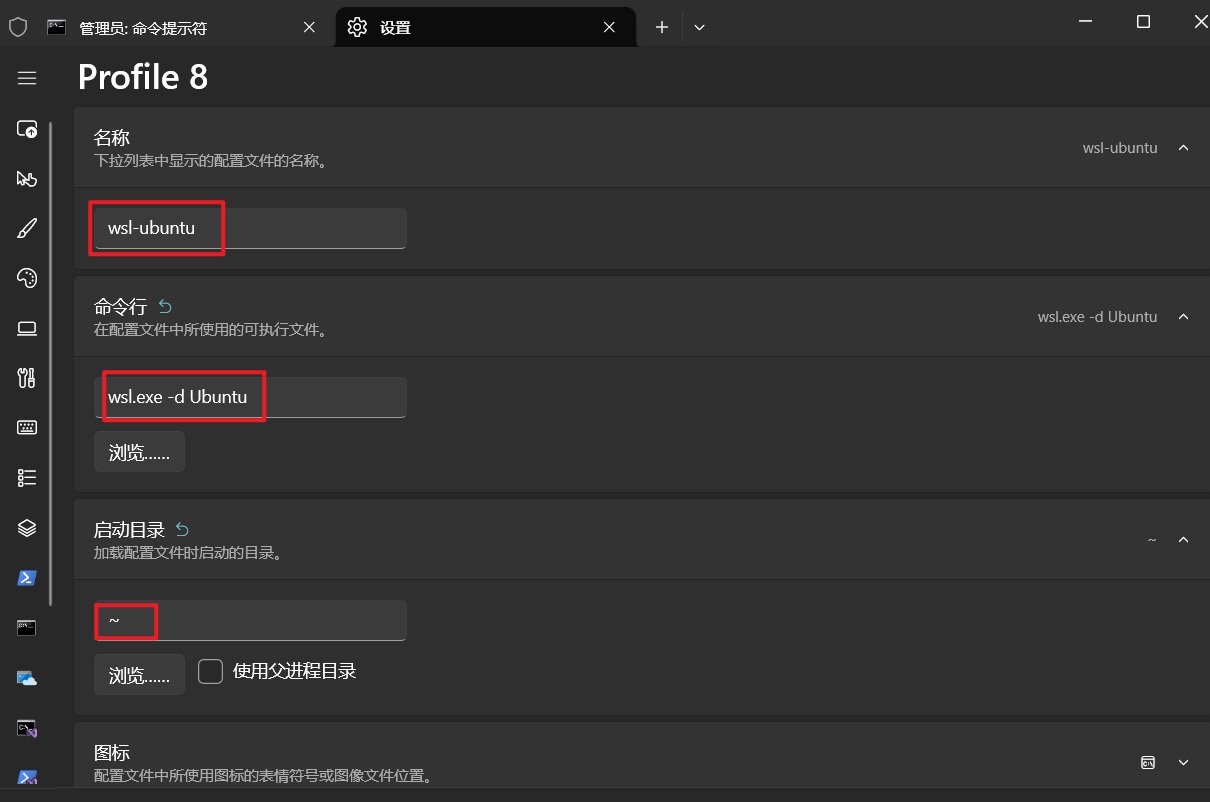The image size is (1210, 802).
Task: Click 浏览 button under 命令行
Action: [x=139, y=452]
